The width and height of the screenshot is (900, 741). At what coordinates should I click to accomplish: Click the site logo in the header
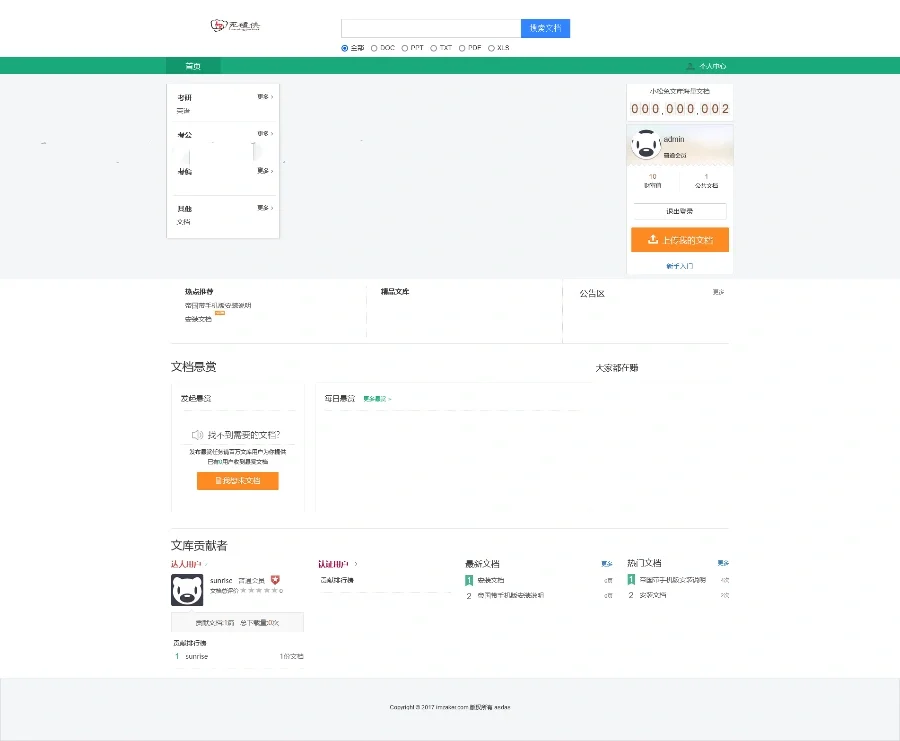(x=235, y=25)
